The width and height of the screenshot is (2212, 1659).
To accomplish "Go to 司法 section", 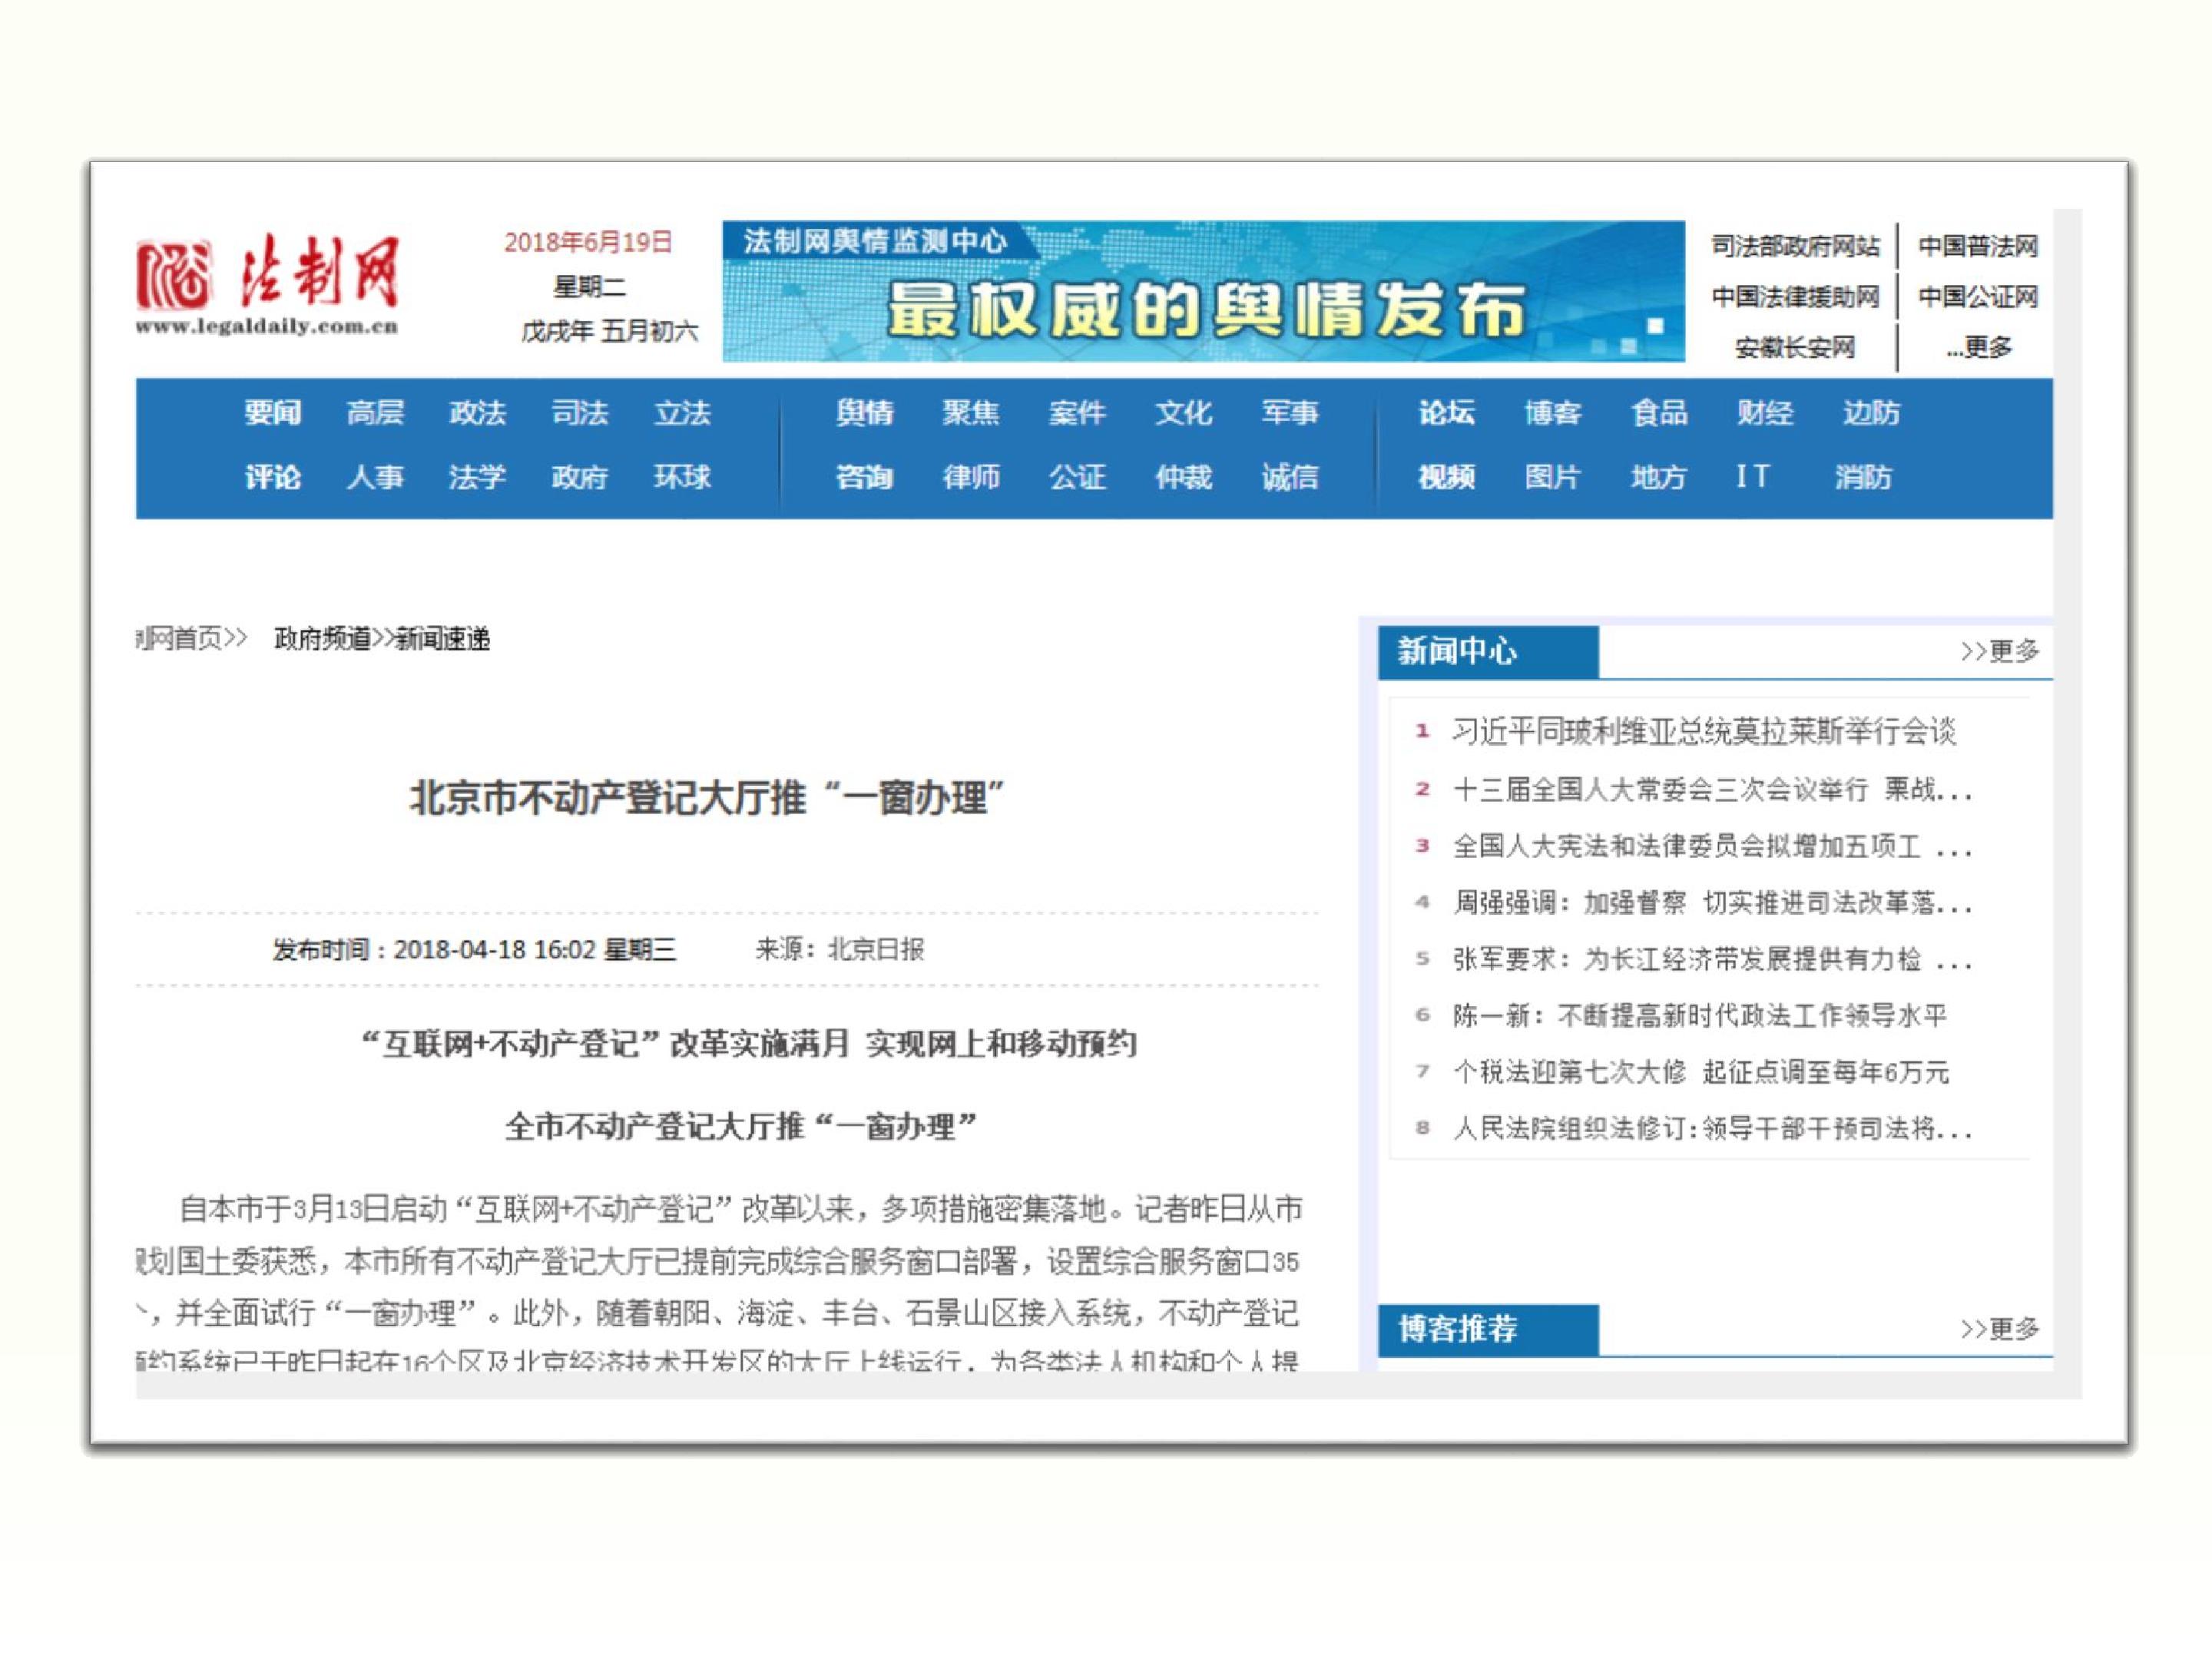I will [580, 412].
